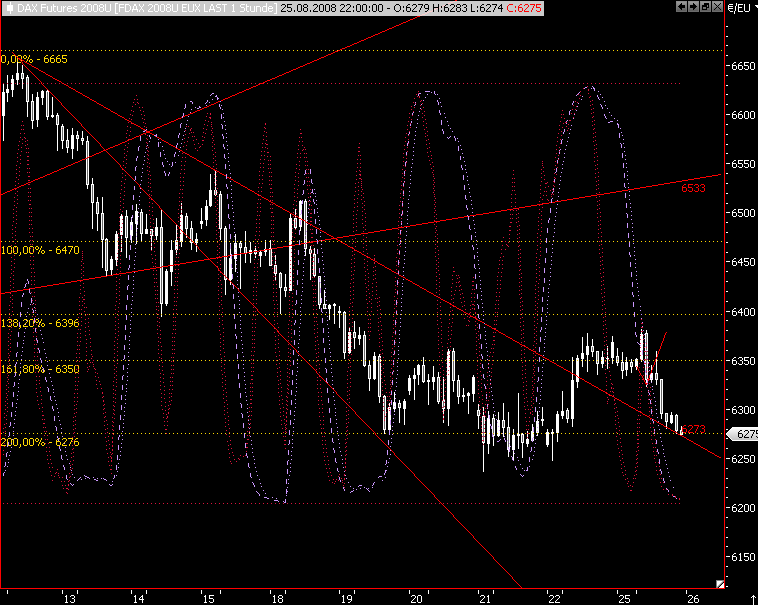Viewport: 758px width, 605px height.
Task: Click the 6600 price axis label
Action: (x=743, y=115)
